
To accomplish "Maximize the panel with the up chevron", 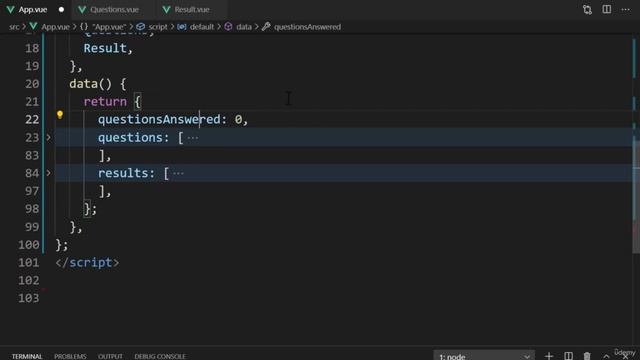I will click(x=607, y=357).
